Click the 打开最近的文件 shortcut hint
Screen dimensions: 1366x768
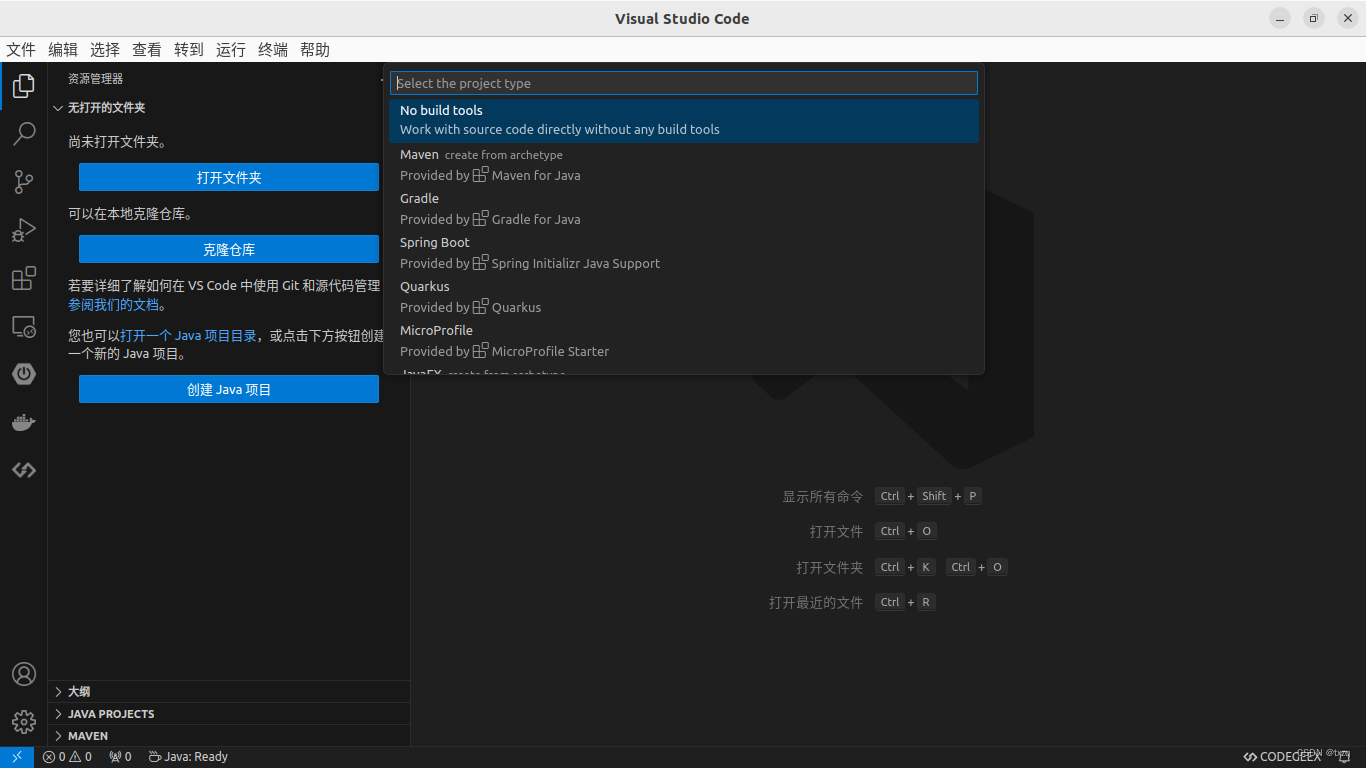(816, 602)
